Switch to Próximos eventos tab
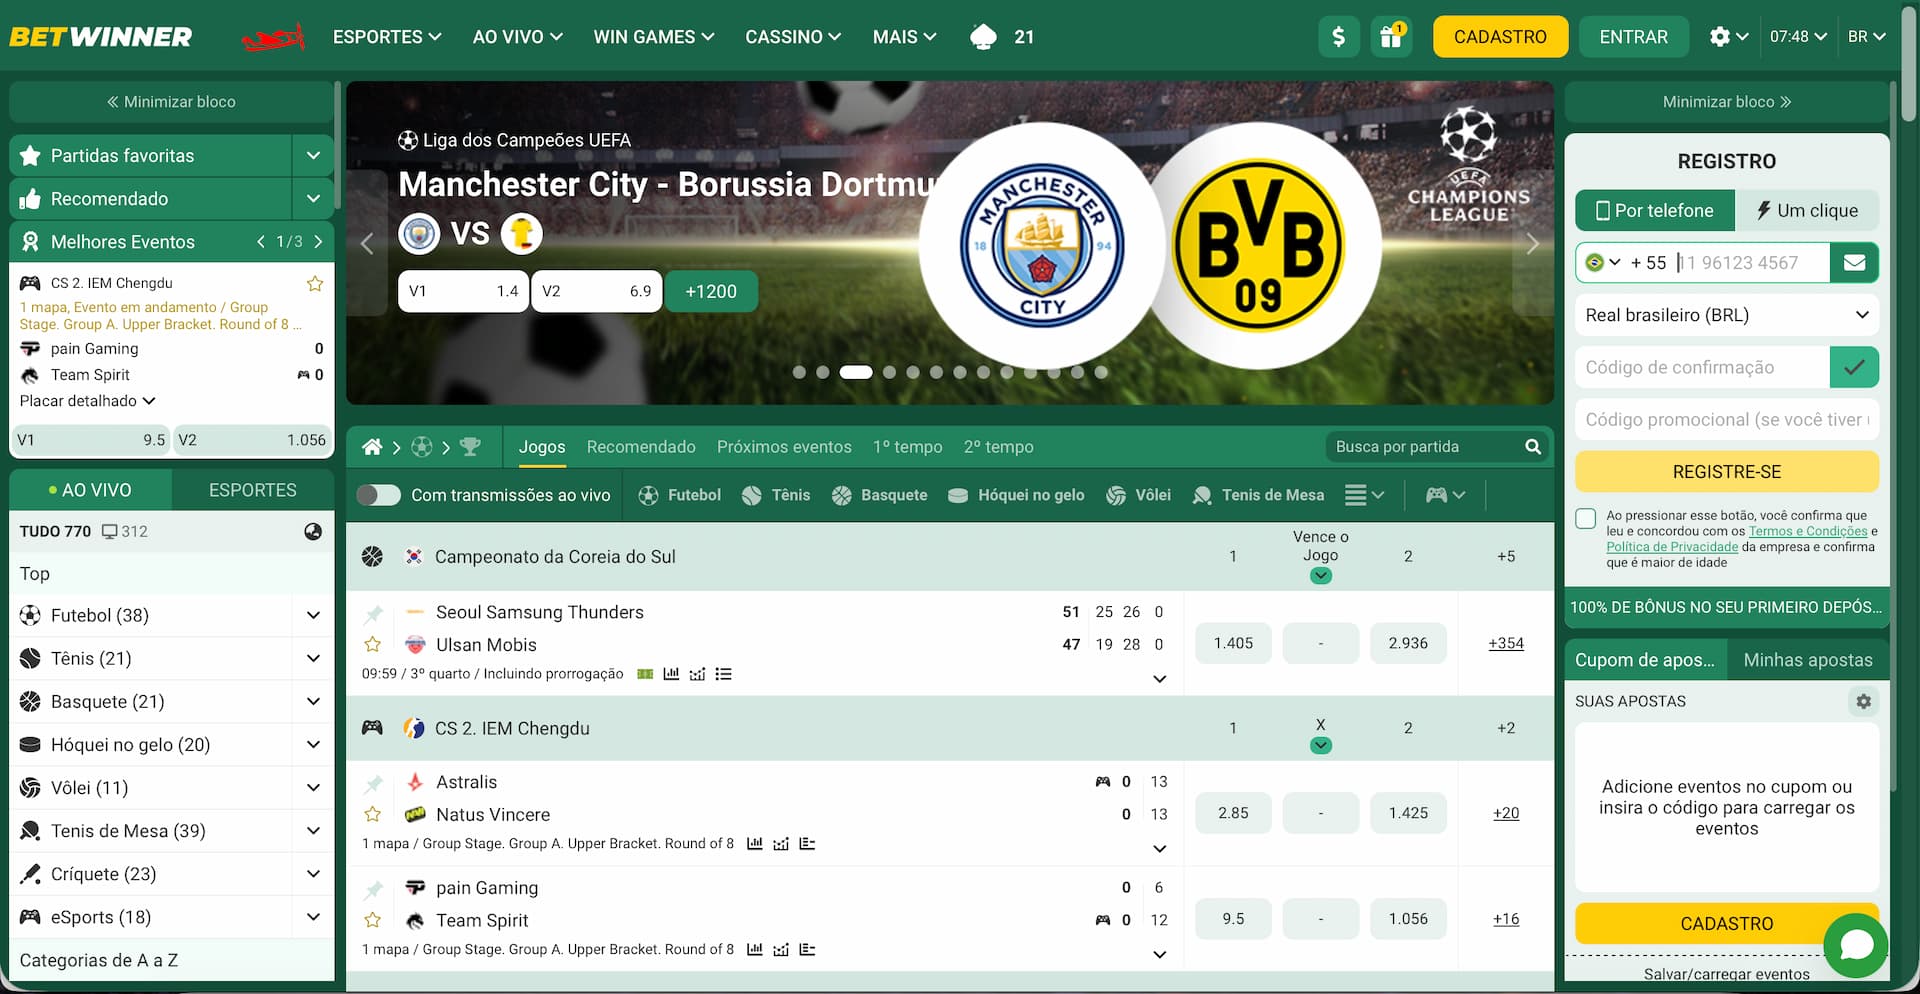Image resolution: width=1920 pixels, height=994 pixels. (784, 447)
